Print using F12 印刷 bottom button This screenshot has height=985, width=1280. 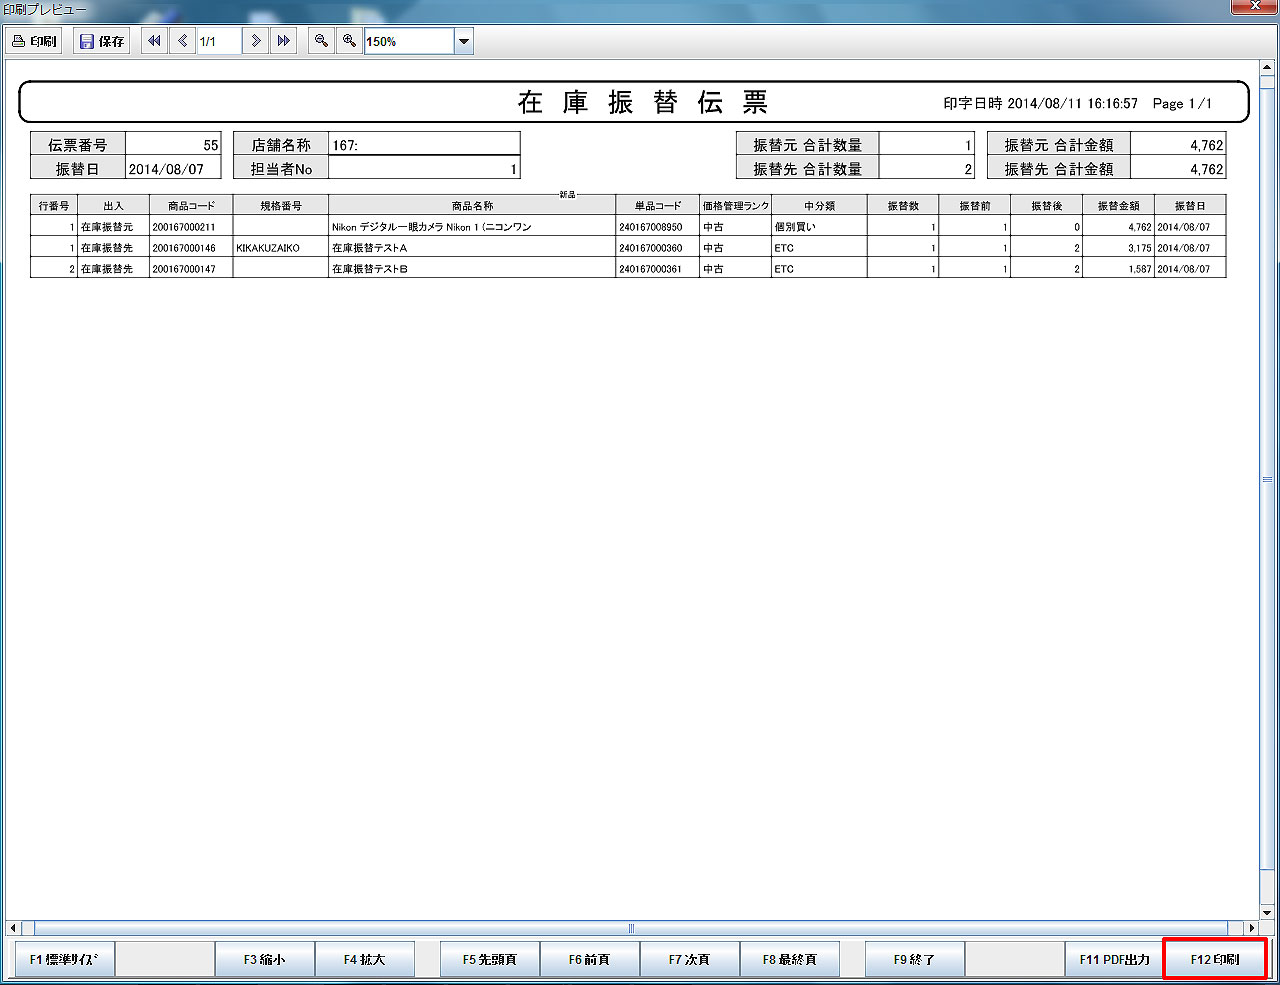pyautogui.click(x=1214, y=959)
